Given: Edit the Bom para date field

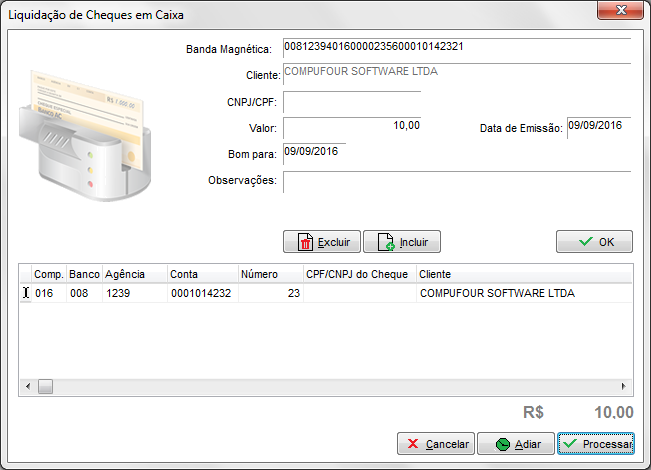Looking at the screenshot, I should pos(314,153).
